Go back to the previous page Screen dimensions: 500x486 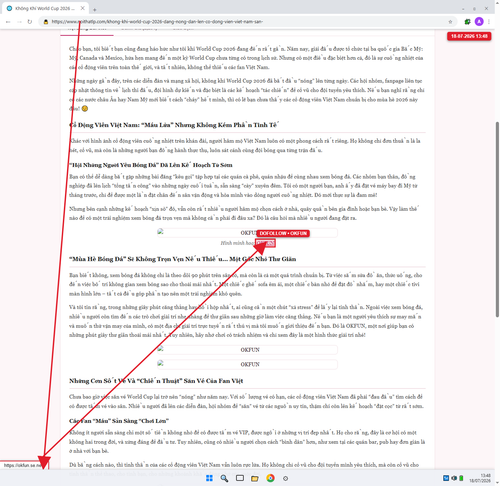[8, 22]
